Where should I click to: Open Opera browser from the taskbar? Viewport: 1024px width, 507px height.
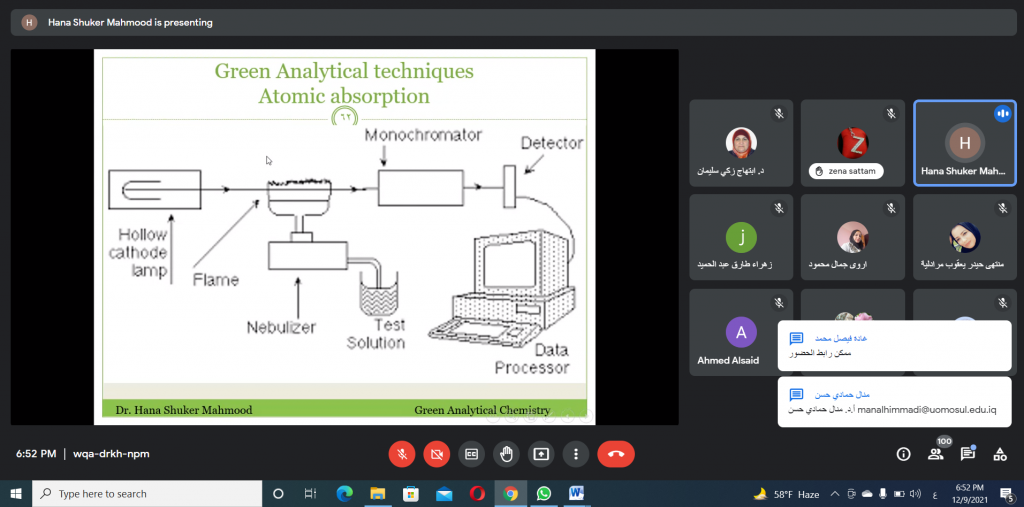pyautogui.click(x=478, y=494)
